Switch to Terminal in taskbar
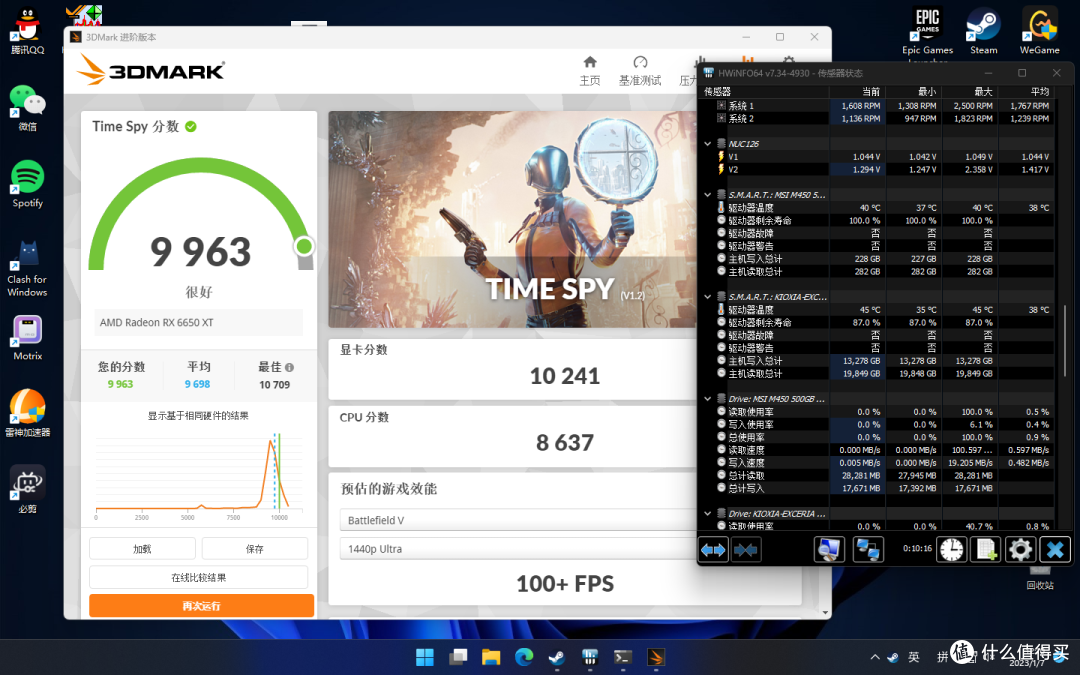1080x675 pixels. (623, 657)
